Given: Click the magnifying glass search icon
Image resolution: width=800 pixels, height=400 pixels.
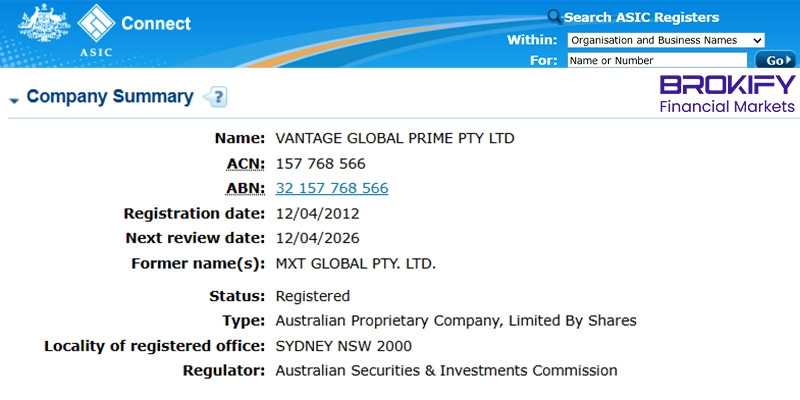Looking at the screenshot, I should (554, 17).
